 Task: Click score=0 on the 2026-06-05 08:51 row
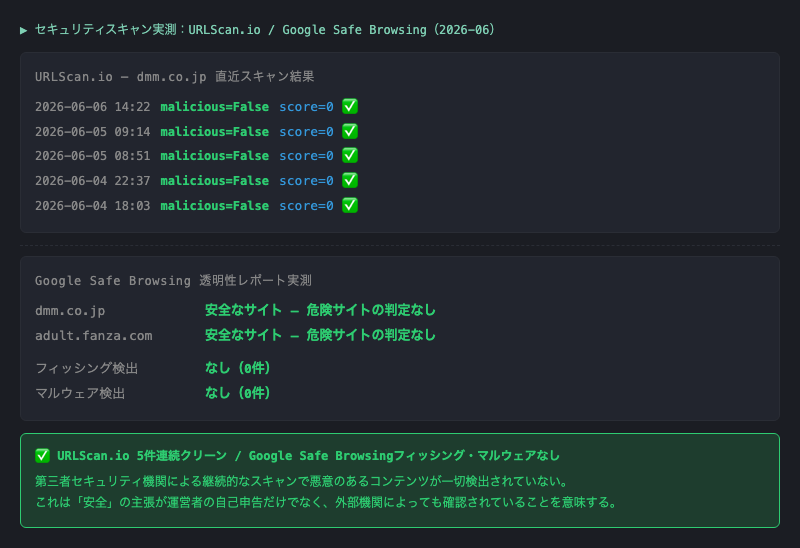(306, 156)
